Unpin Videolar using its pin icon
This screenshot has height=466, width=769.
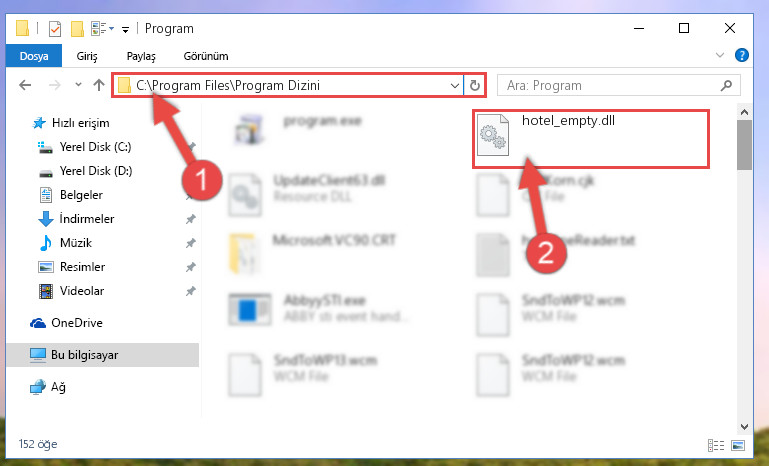point(191,291)
